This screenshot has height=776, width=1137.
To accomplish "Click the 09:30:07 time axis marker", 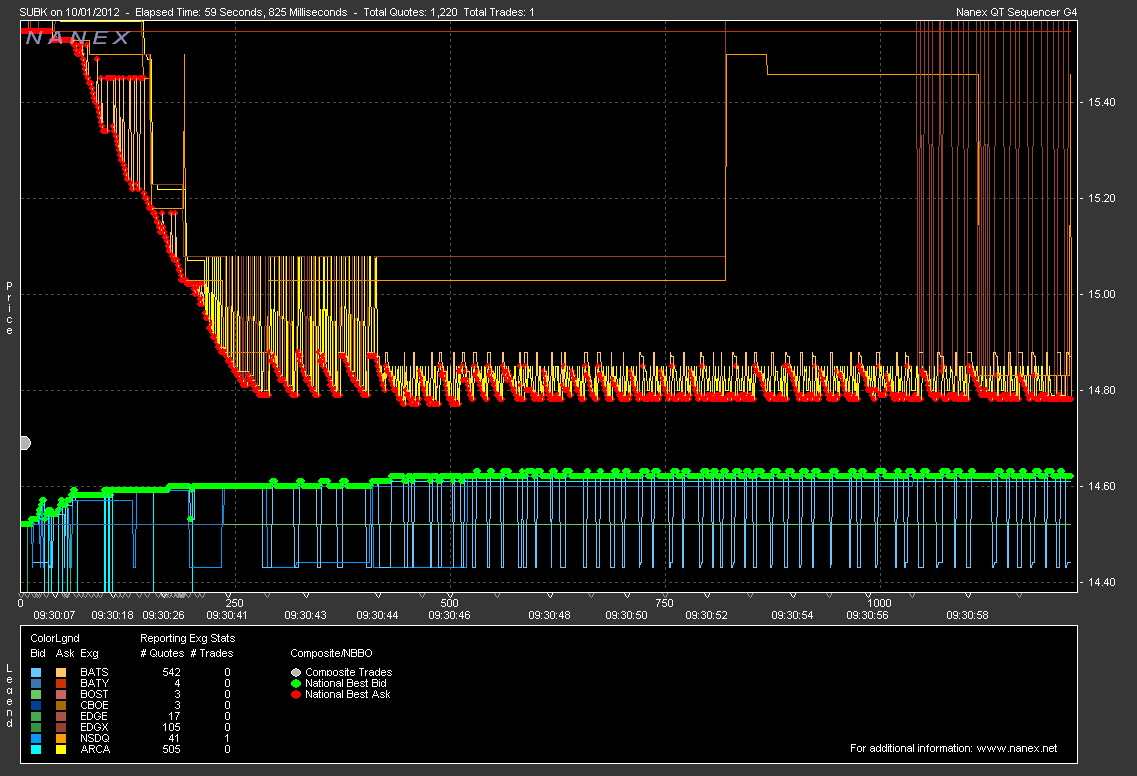I will point(55,615).
